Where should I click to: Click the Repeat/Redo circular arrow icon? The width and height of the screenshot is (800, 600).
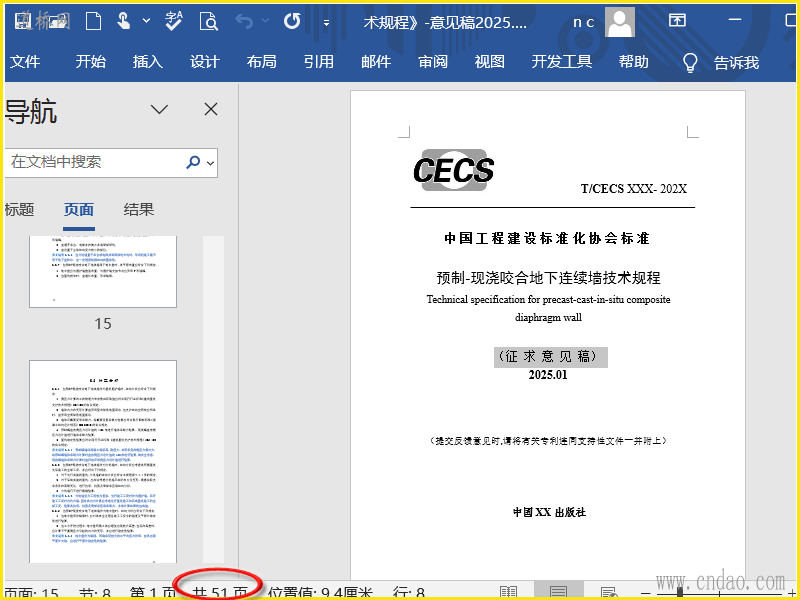click(x=292, y=21)
